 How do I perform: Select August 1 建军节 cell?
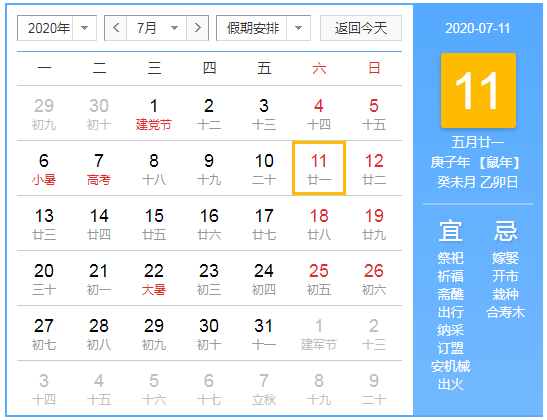click(x=319, y=334)
